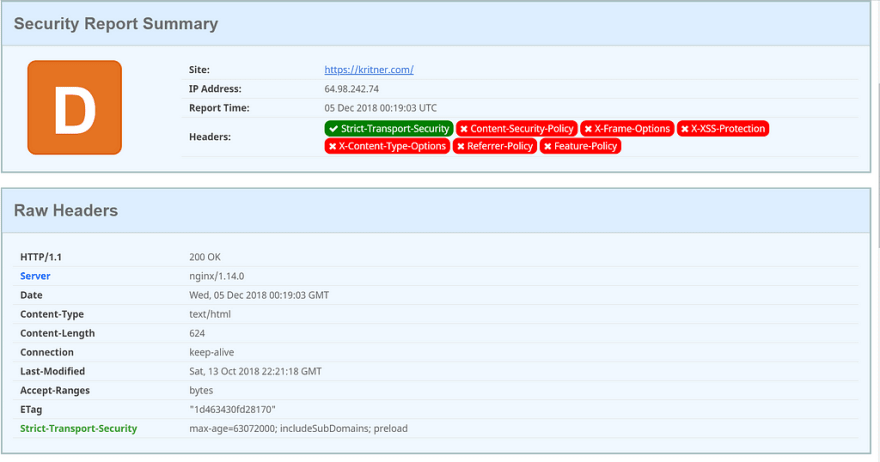
Task: Click the Content-Length row label
Action: (x=57, y=333)
